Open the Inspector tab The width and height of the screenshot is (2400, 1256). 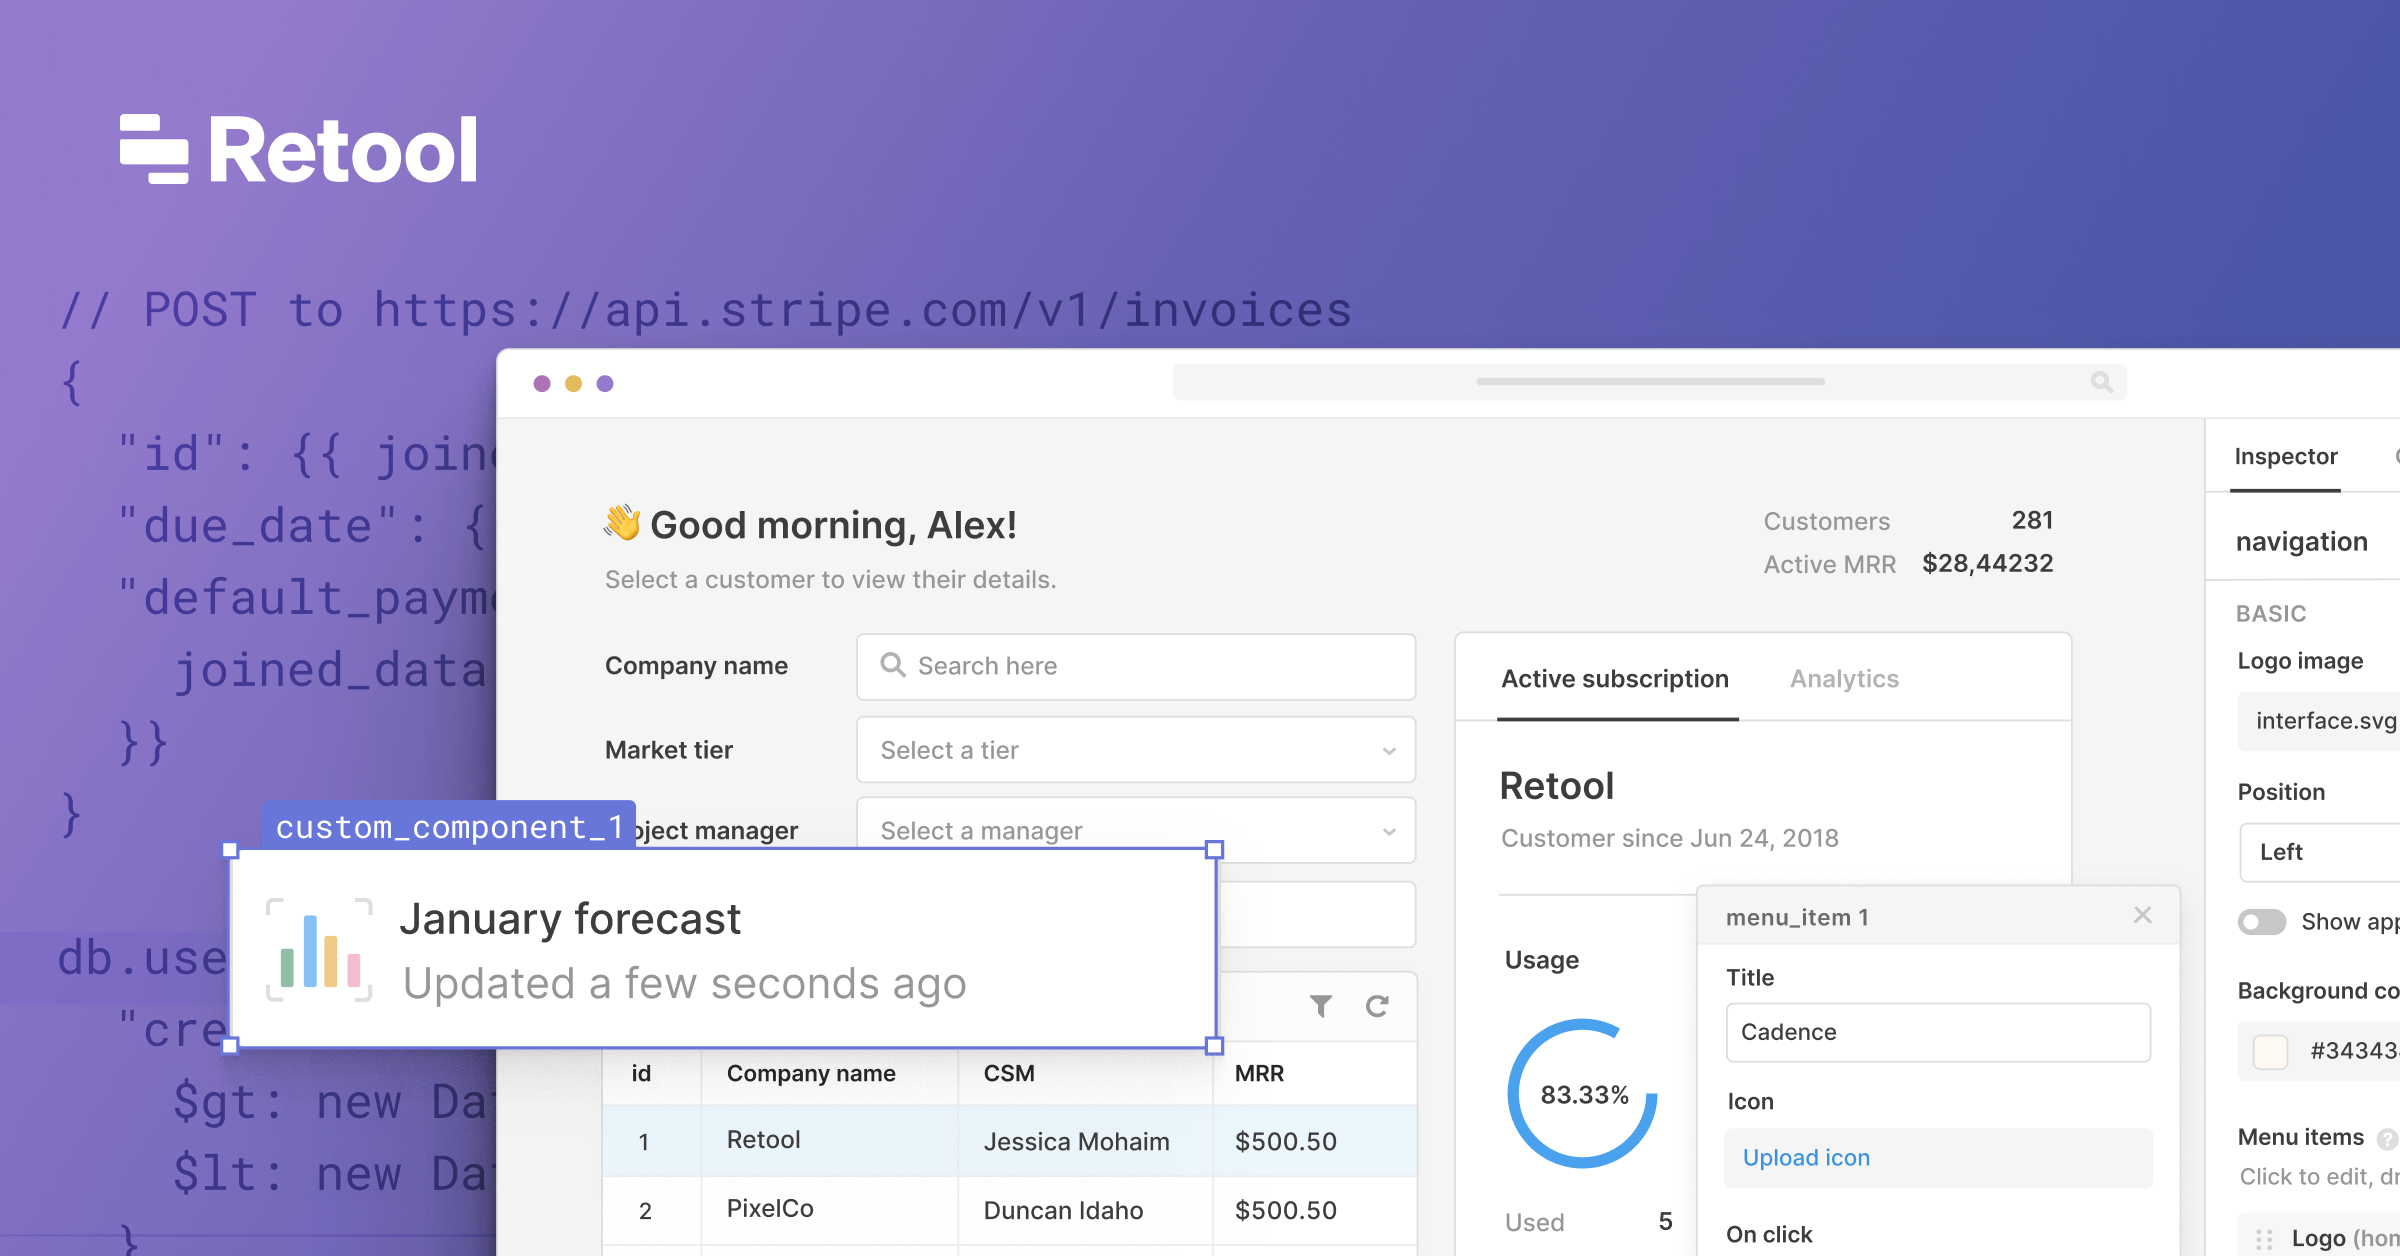tap(2286, 457)
